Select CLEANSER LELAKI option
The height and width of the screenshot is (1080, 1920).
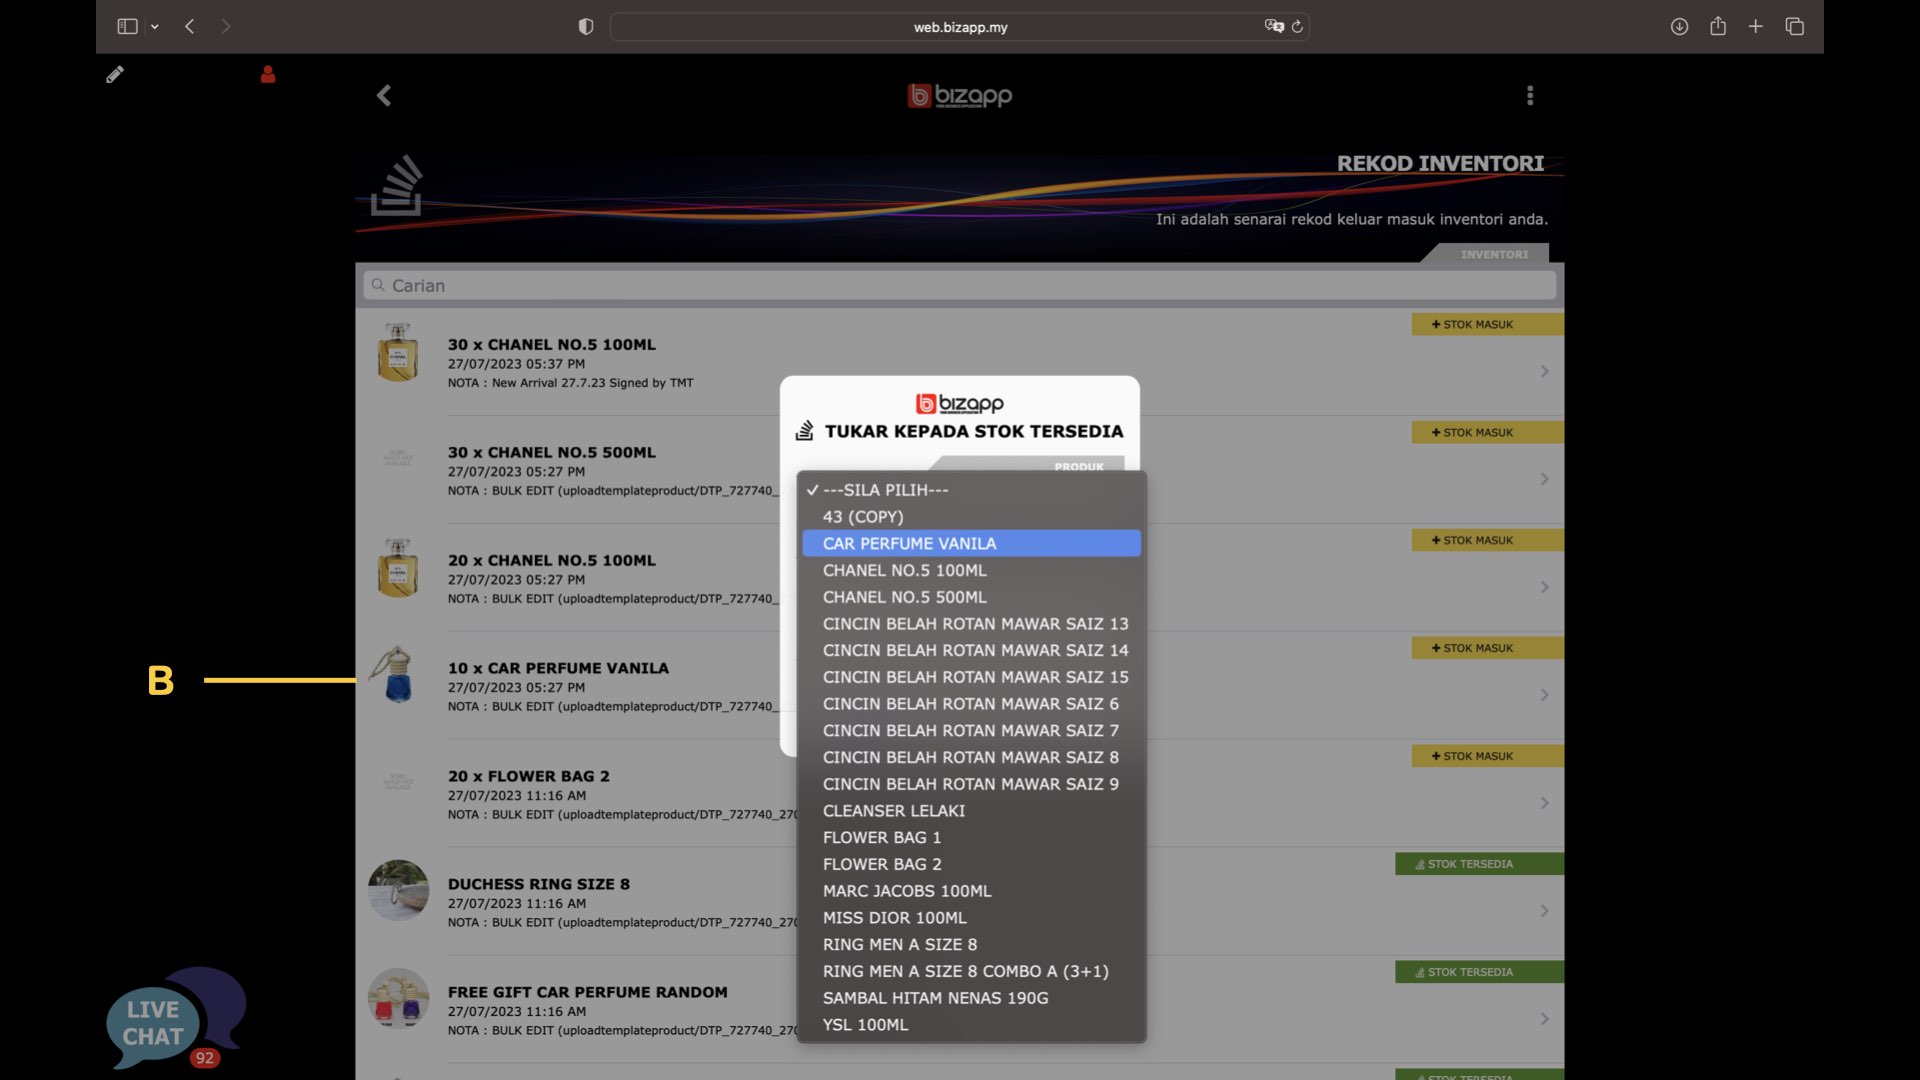[971, 811]
